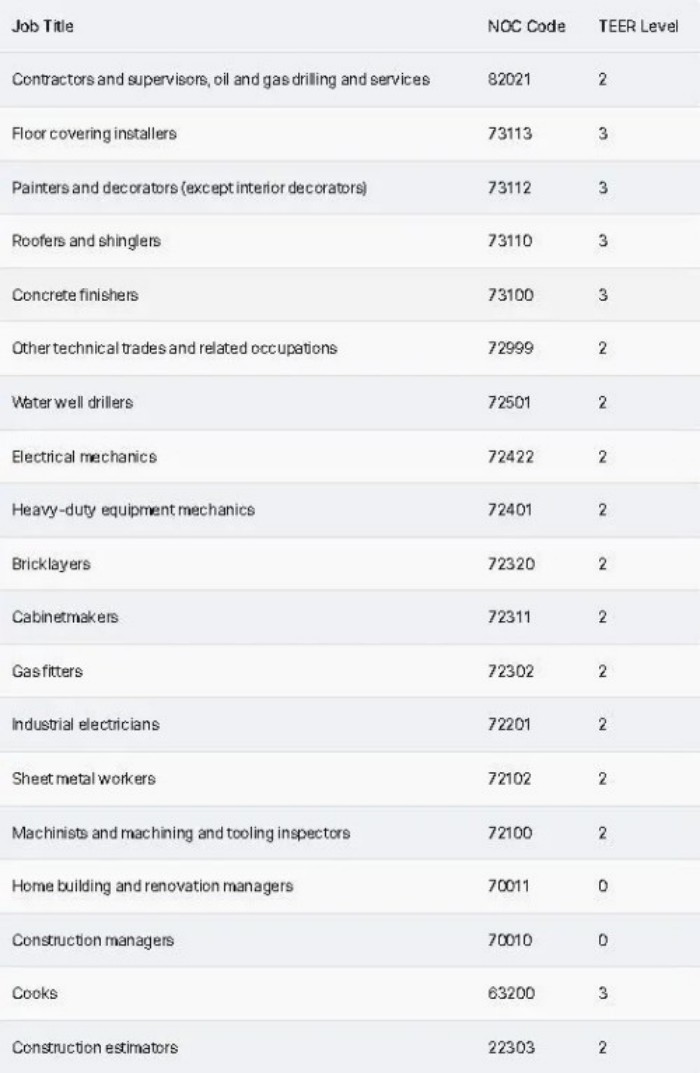The image size is (700, 1073).
Task: Click NOC code 82021
Action: tap(505, 80)
